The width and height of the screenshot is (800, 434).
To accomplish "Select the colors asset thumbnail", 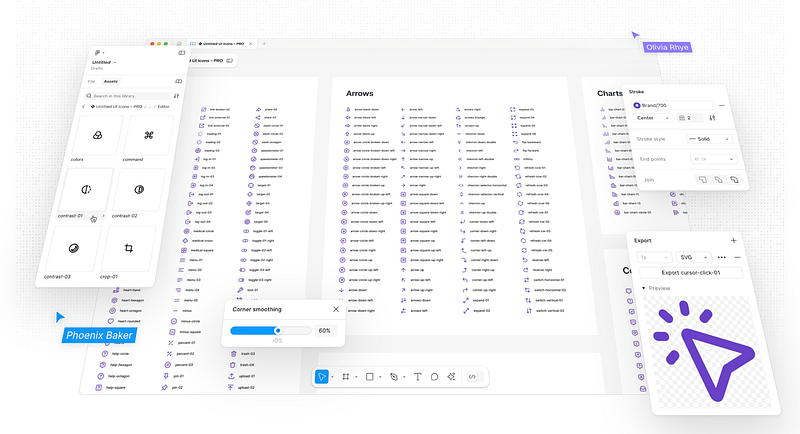I will pos(97,135).
